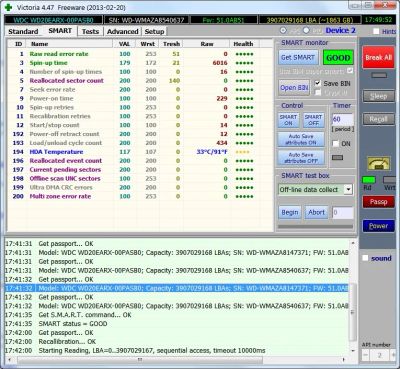The image size is (400, 369).
Task: Open the Tests tab
Action: pyautogui.click(x=90, y=31)
